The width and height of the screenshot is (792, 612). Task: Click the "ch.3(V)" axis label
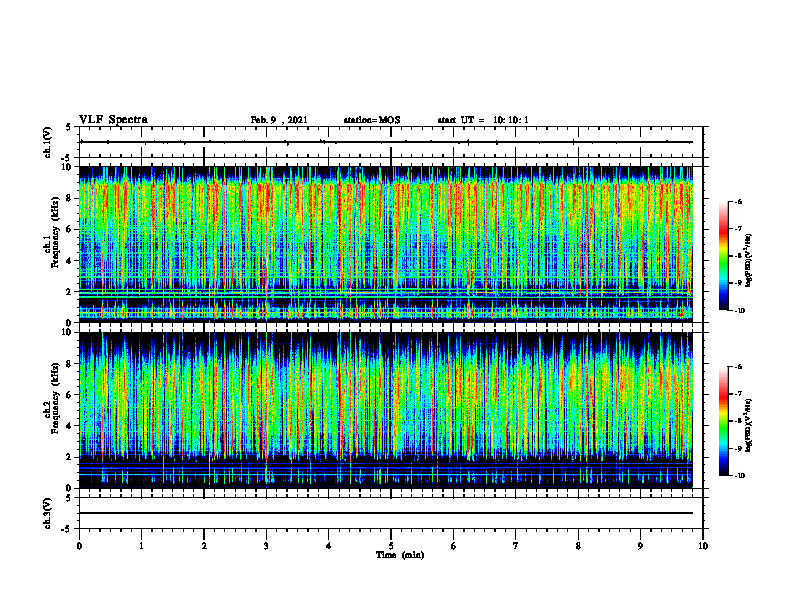(47, 513)
